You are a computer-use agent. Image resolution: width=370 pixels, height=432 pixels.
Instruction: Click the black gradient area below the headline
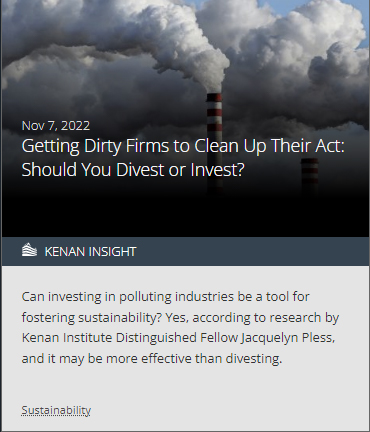point(185,210)
